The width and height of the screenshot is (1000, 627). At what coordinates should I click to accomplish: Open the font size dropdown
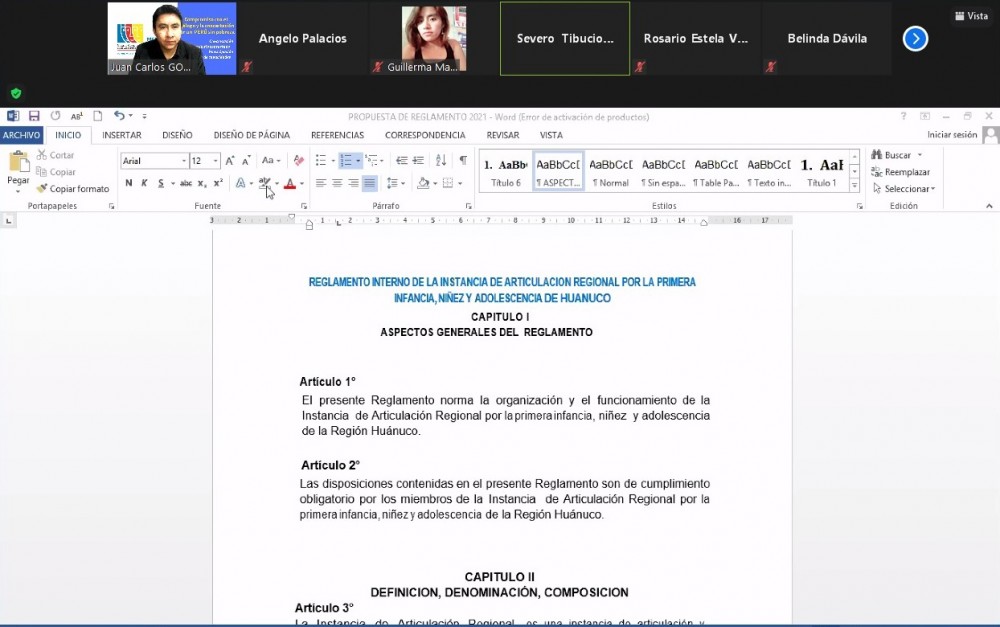(215, 161)
